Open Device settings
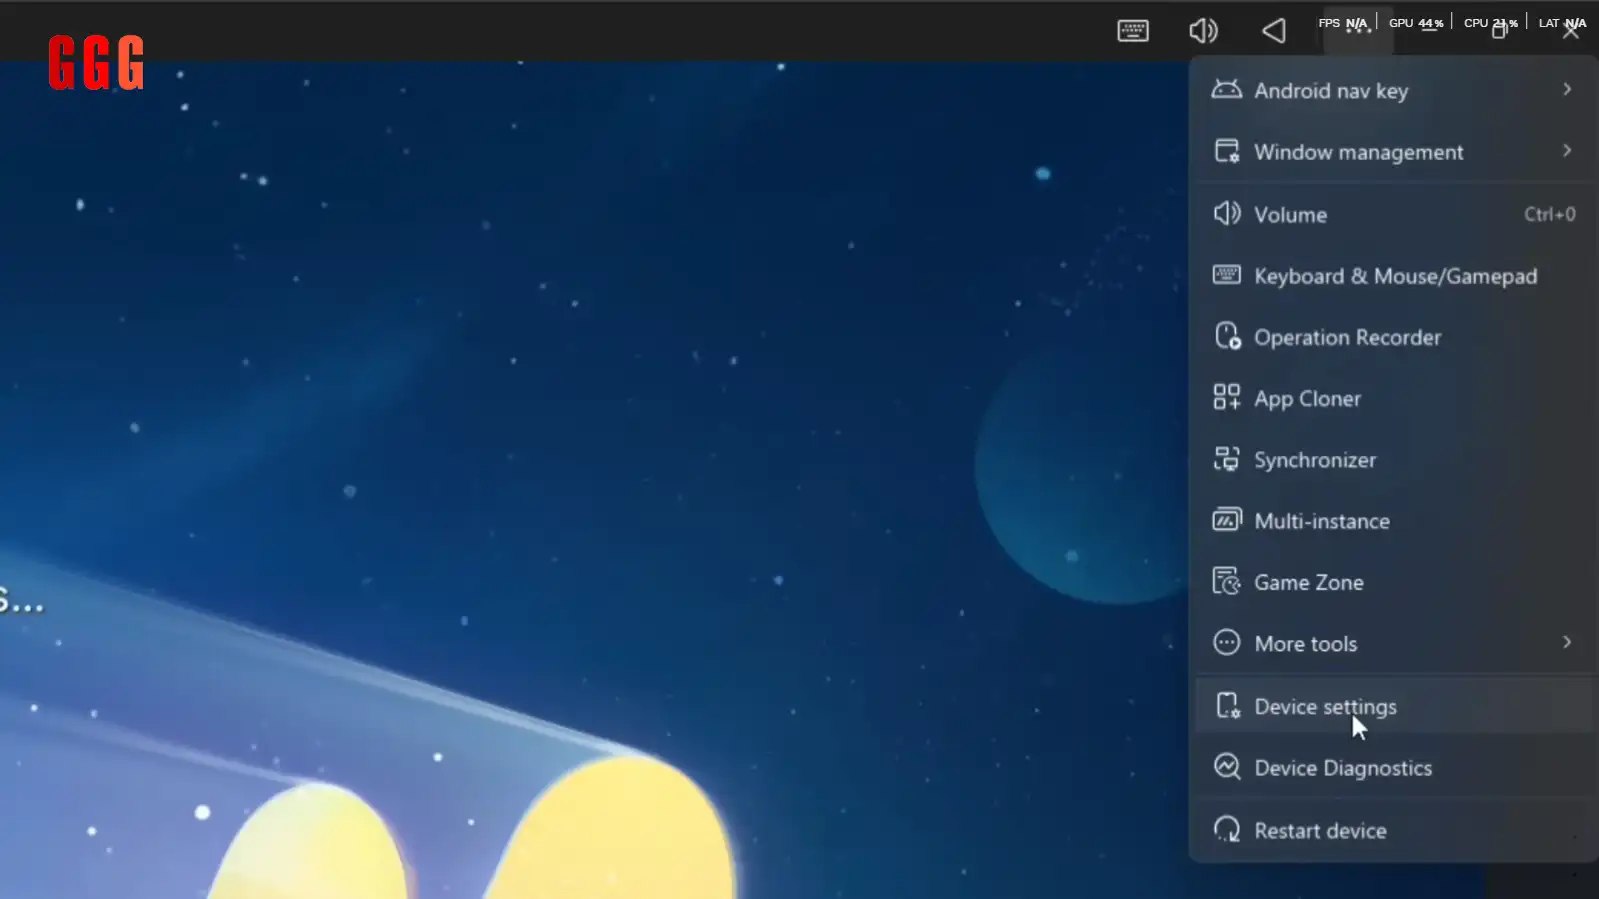Image resolution: width=1599 pixels, height=899 pixels. click(1394, 706)
